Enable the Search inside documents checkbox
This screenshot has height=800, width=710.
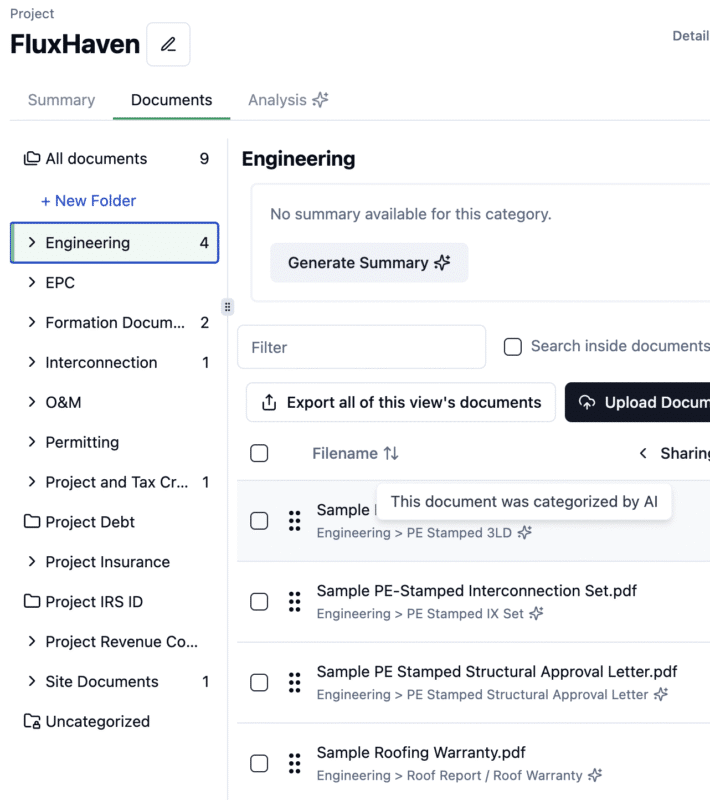point(513,347)
